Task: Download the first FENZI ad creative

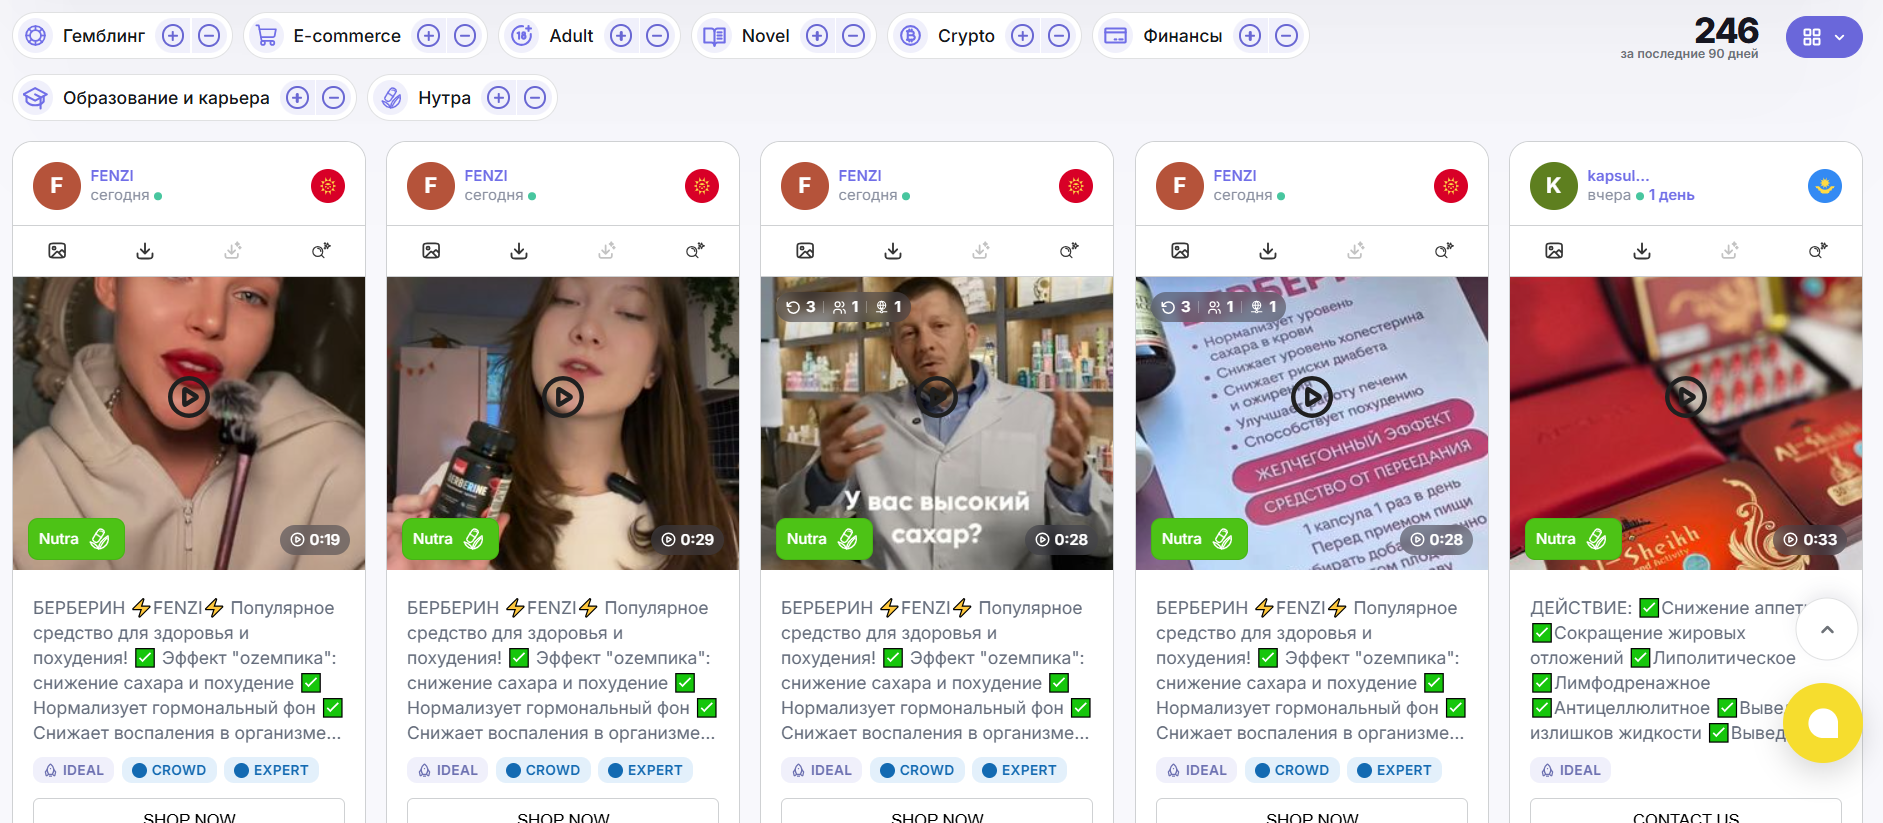Action: (145, 251)
